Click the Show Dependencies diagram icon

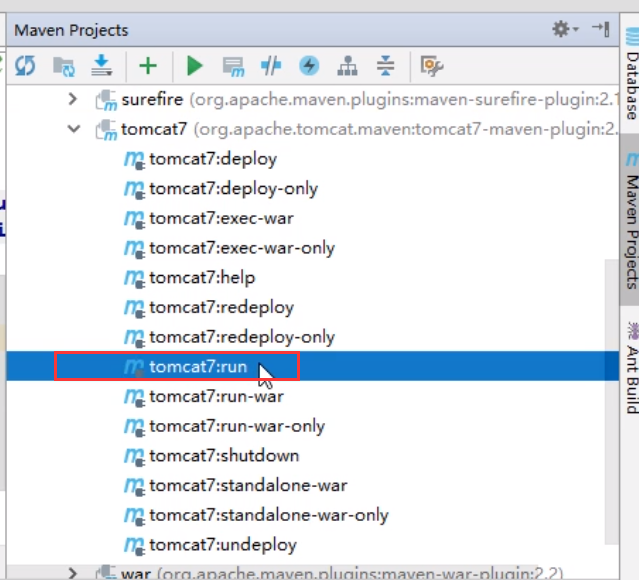[x=348, y=66]
